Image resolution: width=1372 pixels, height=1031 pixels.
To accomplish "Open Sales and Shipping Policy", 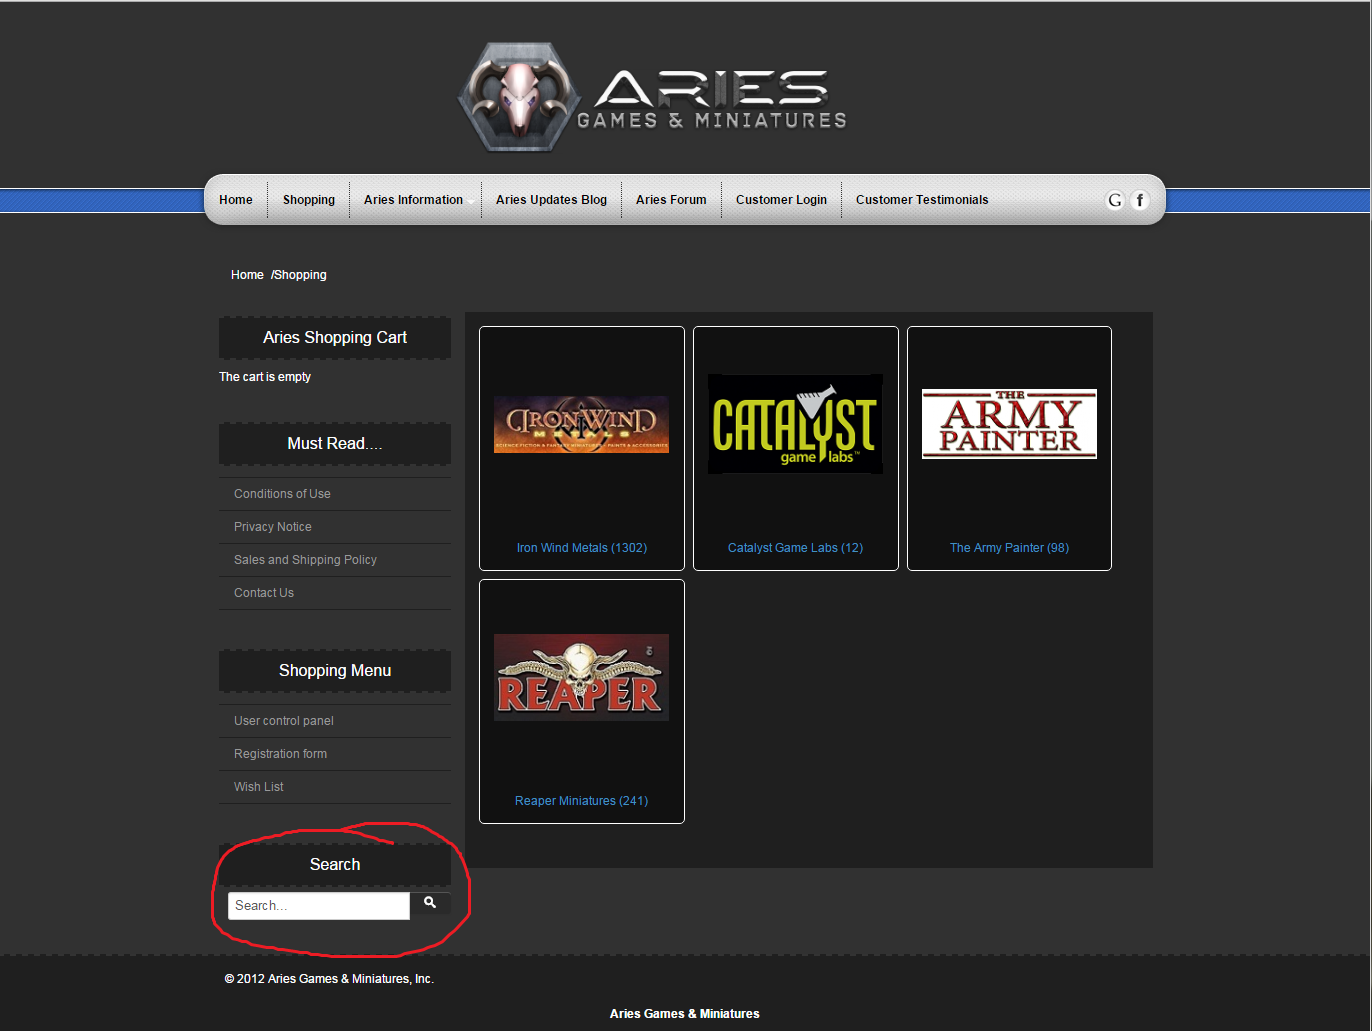I will point(305,560).
